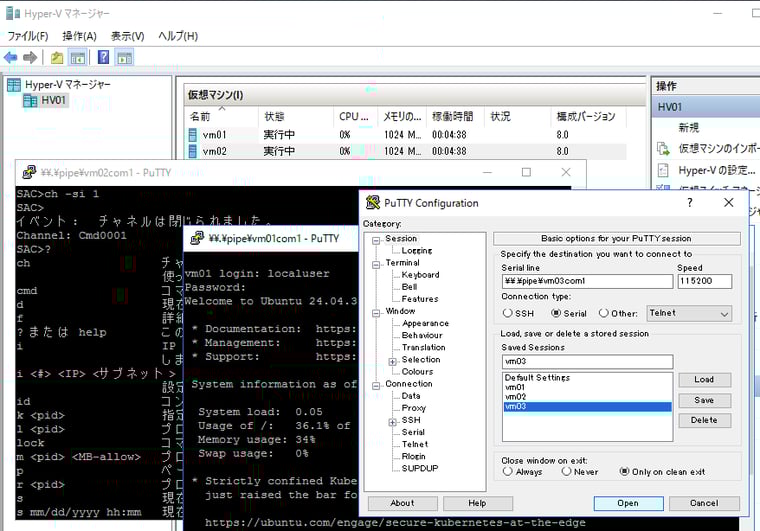Select vm03 in saved sessions list
Image resolution: width=760 pixels, height=531 pixels.
587,406
